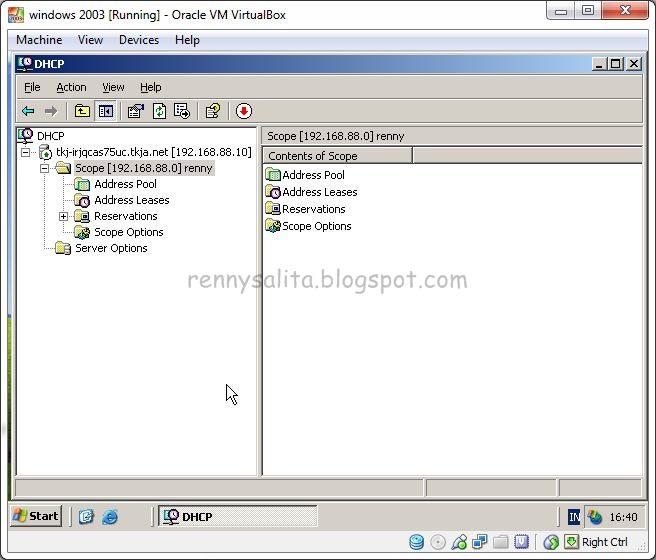Open the DHCP File menu

pos(32,87)
